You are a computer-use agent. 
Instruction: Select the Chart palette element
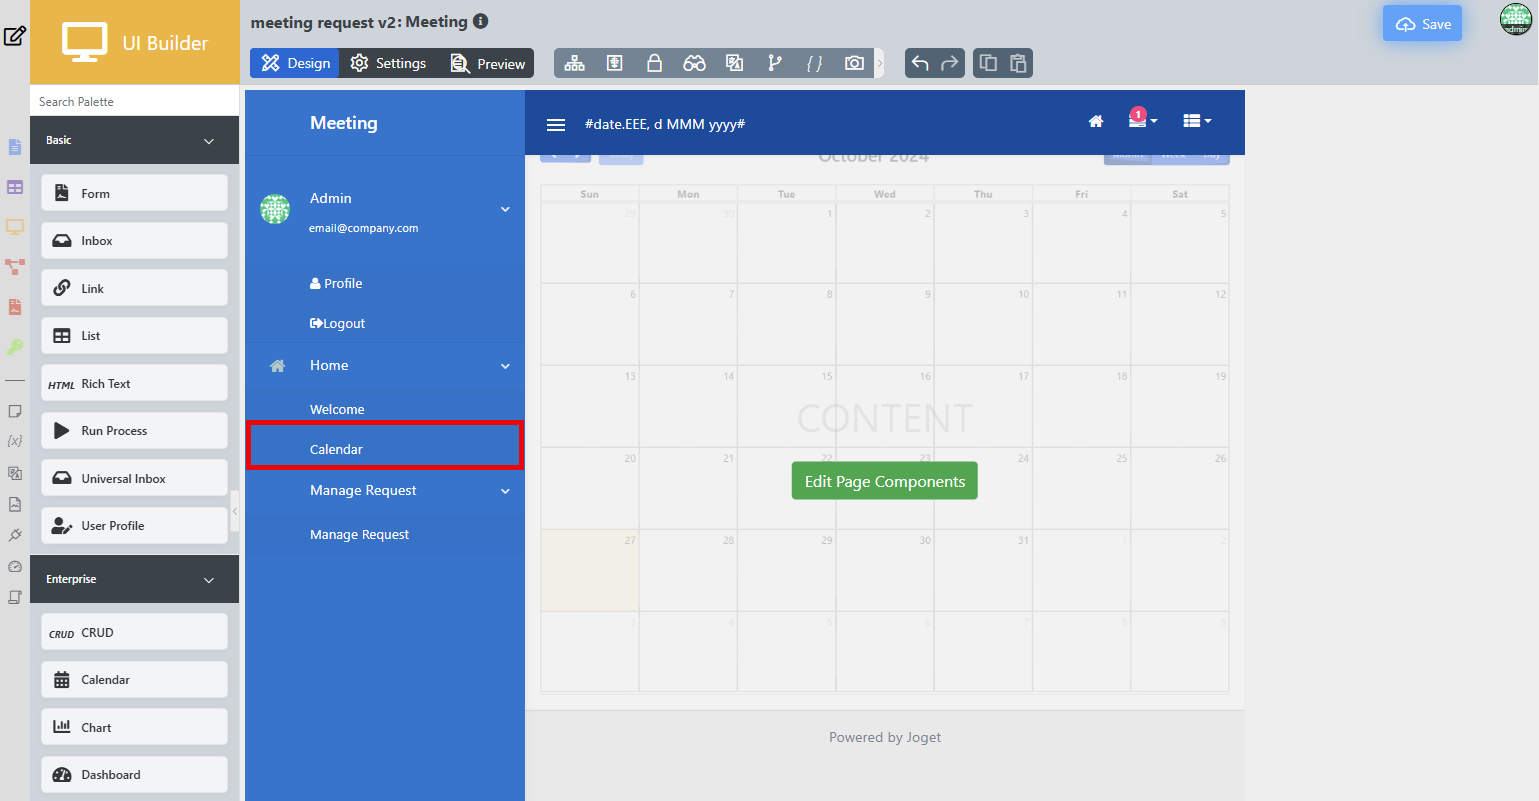(x=134, y=727)
